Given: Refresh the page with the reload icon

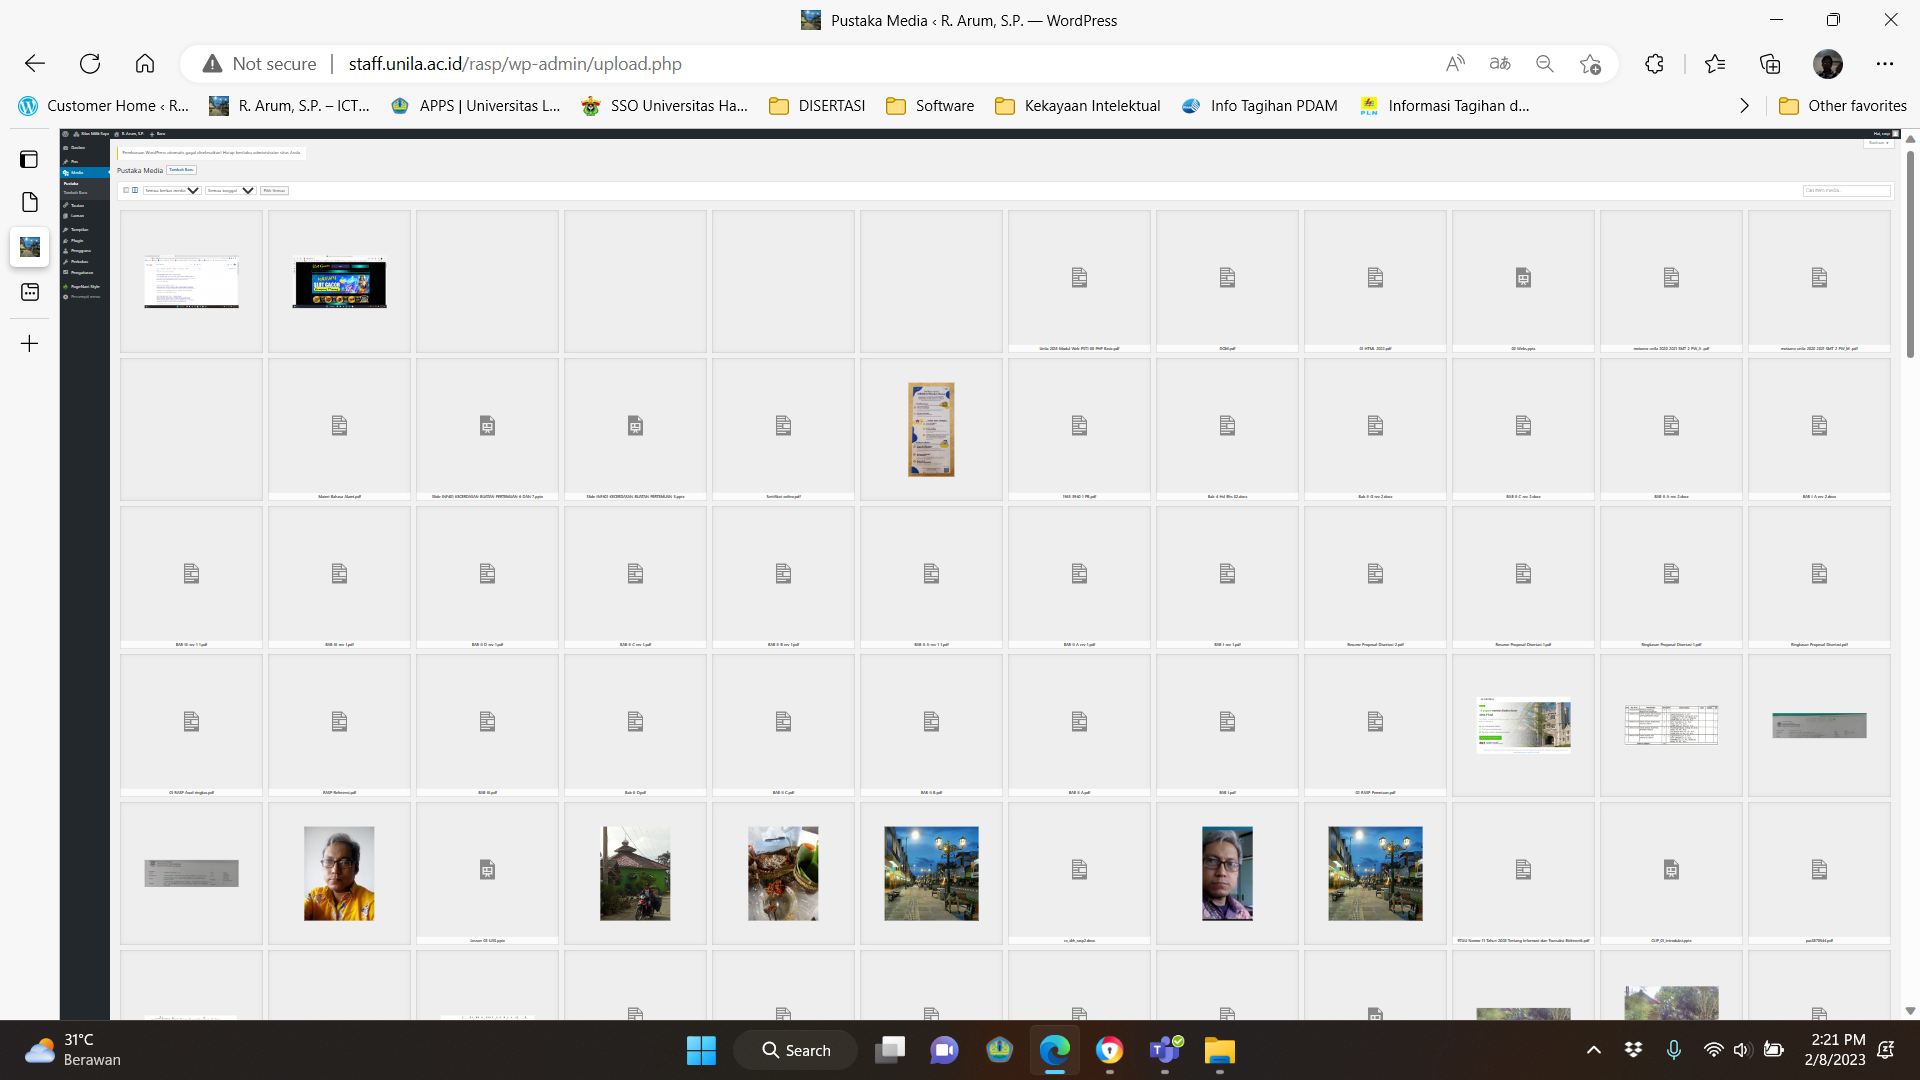Looking at the screenshot, I should 90,64.
